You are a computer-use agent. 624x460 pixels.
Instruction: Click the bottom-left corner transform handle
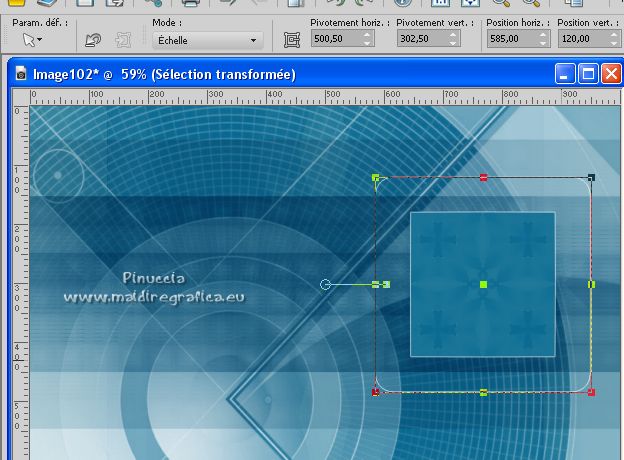click(375, 392)
